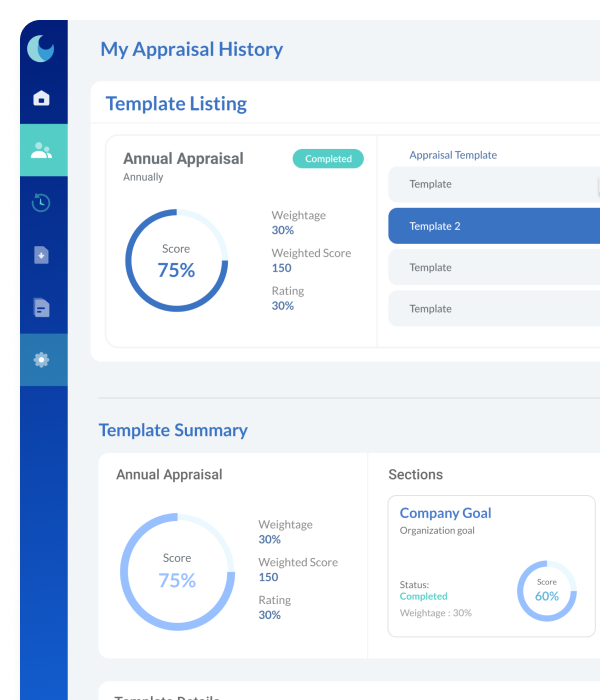600x700 pixels.
Task: Open the history clock sidebar icon
Action: [x=41, y=203]
